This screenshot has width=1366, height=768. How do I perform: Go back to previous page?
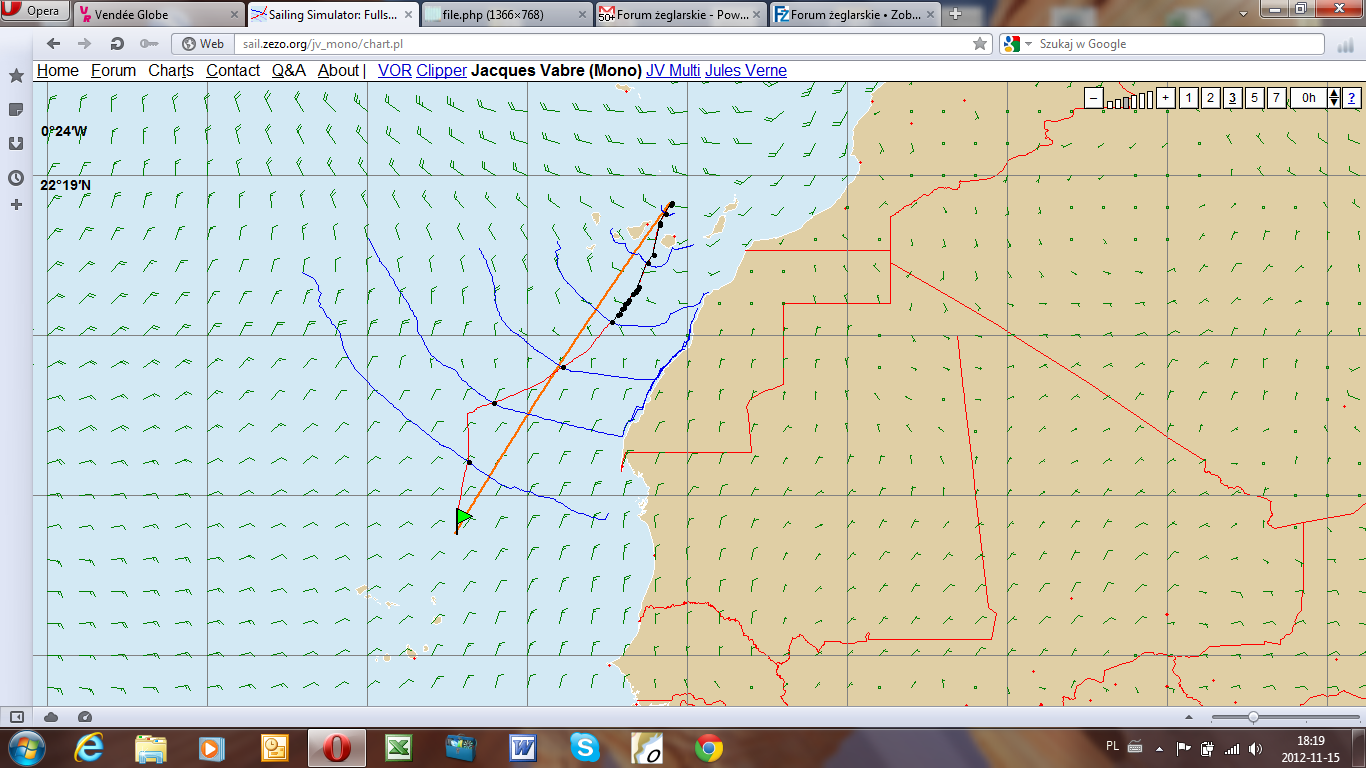point(54,44)
